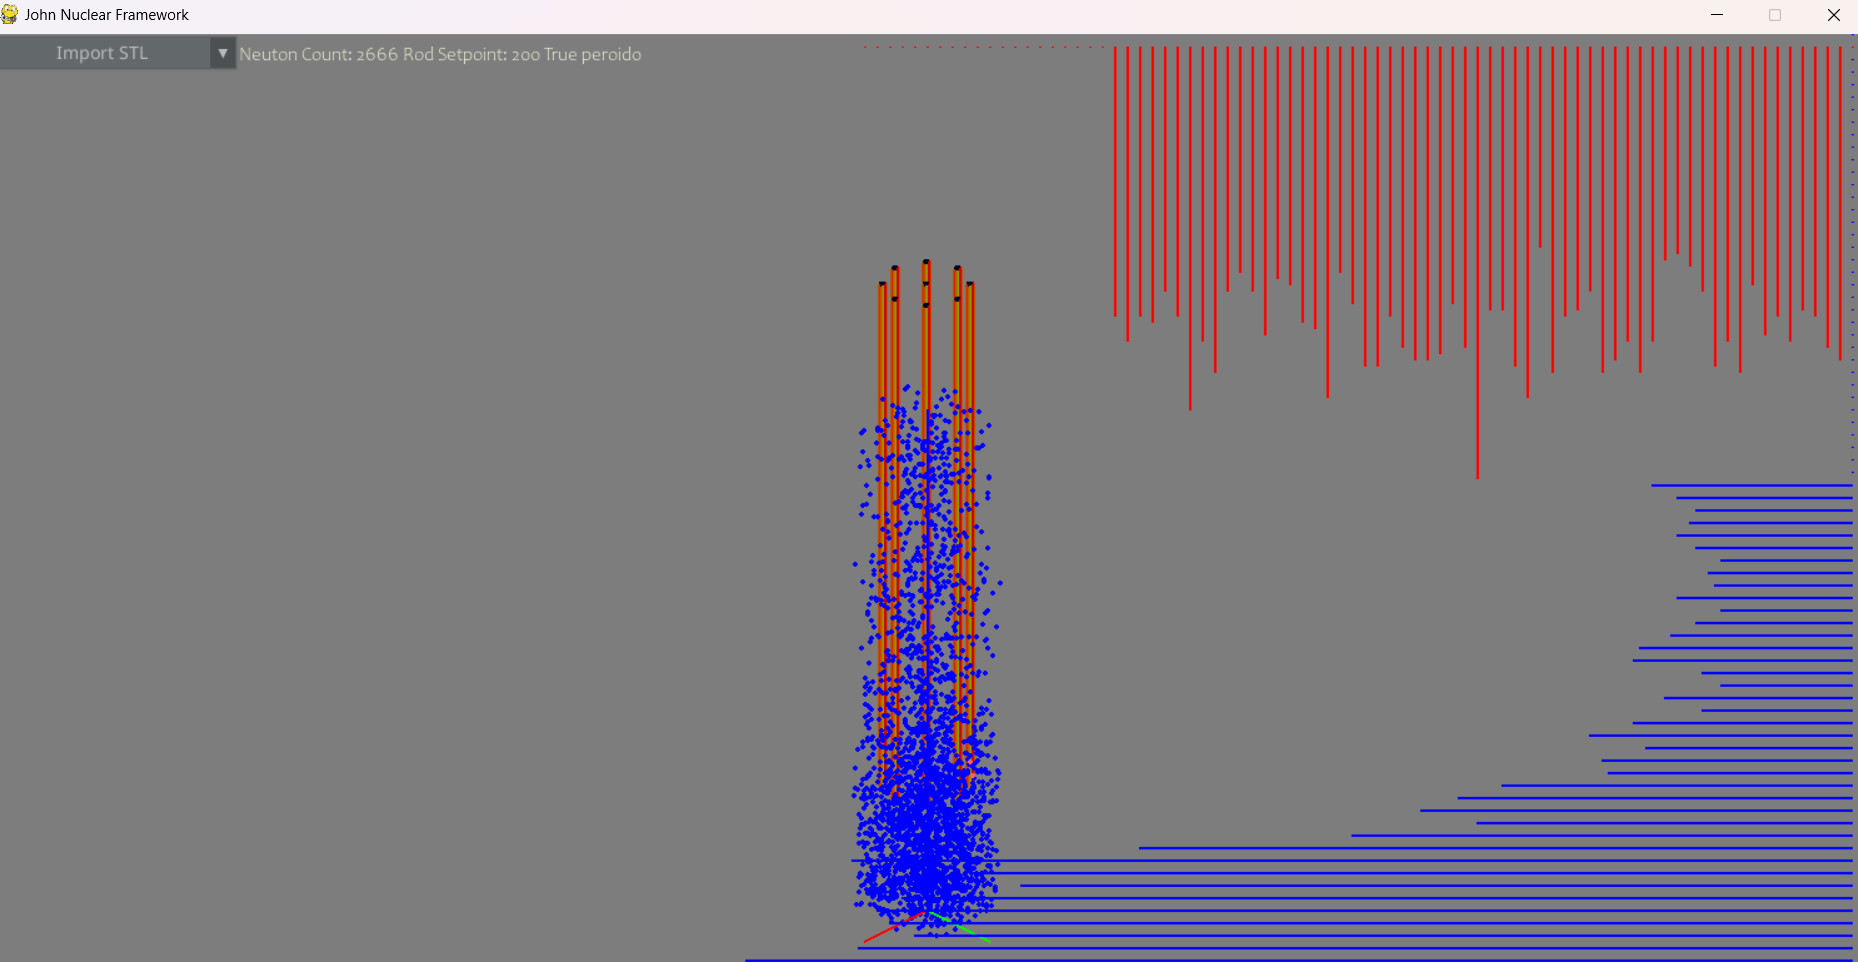
Task: Click the red dotted line at viewport top
Action: [x=980, y=46]
